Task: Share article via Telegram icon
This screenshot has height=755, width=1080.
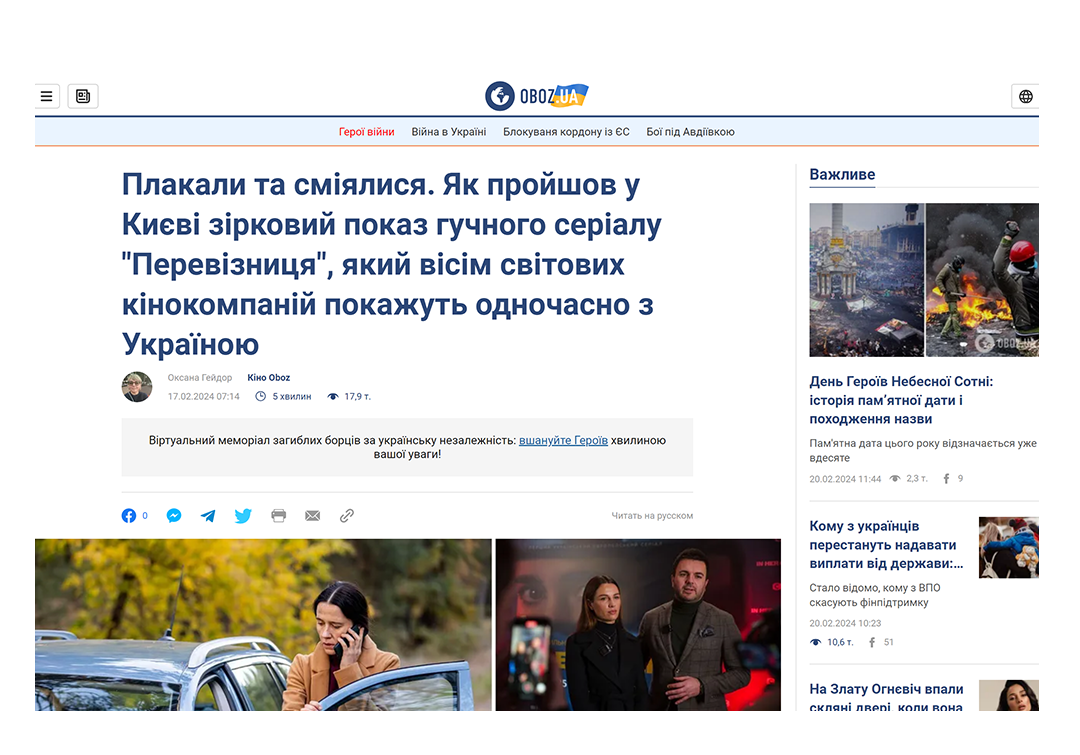Action: pos(208,516)
